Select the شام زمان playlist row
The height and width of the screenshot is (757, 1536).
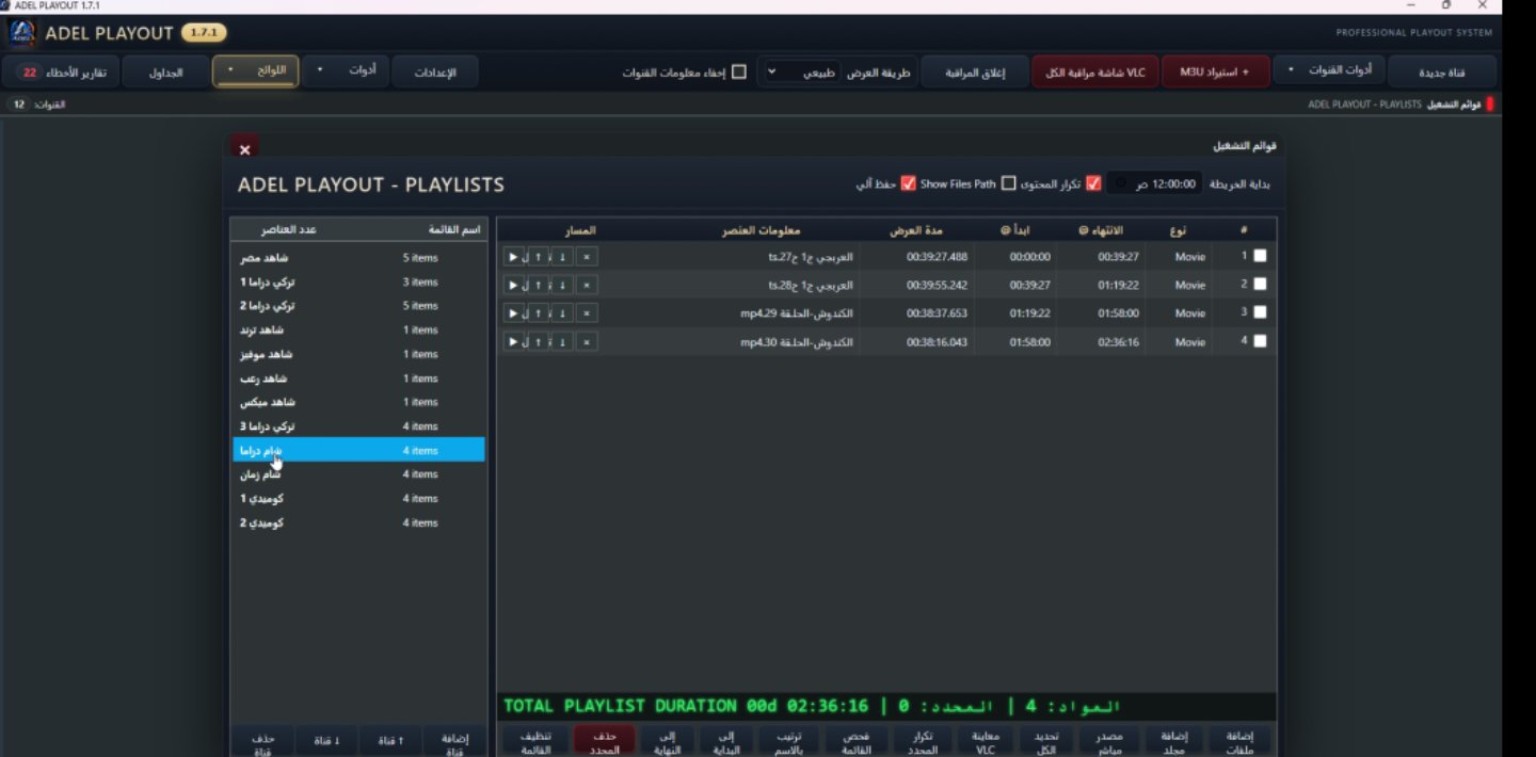pos(359,475)
